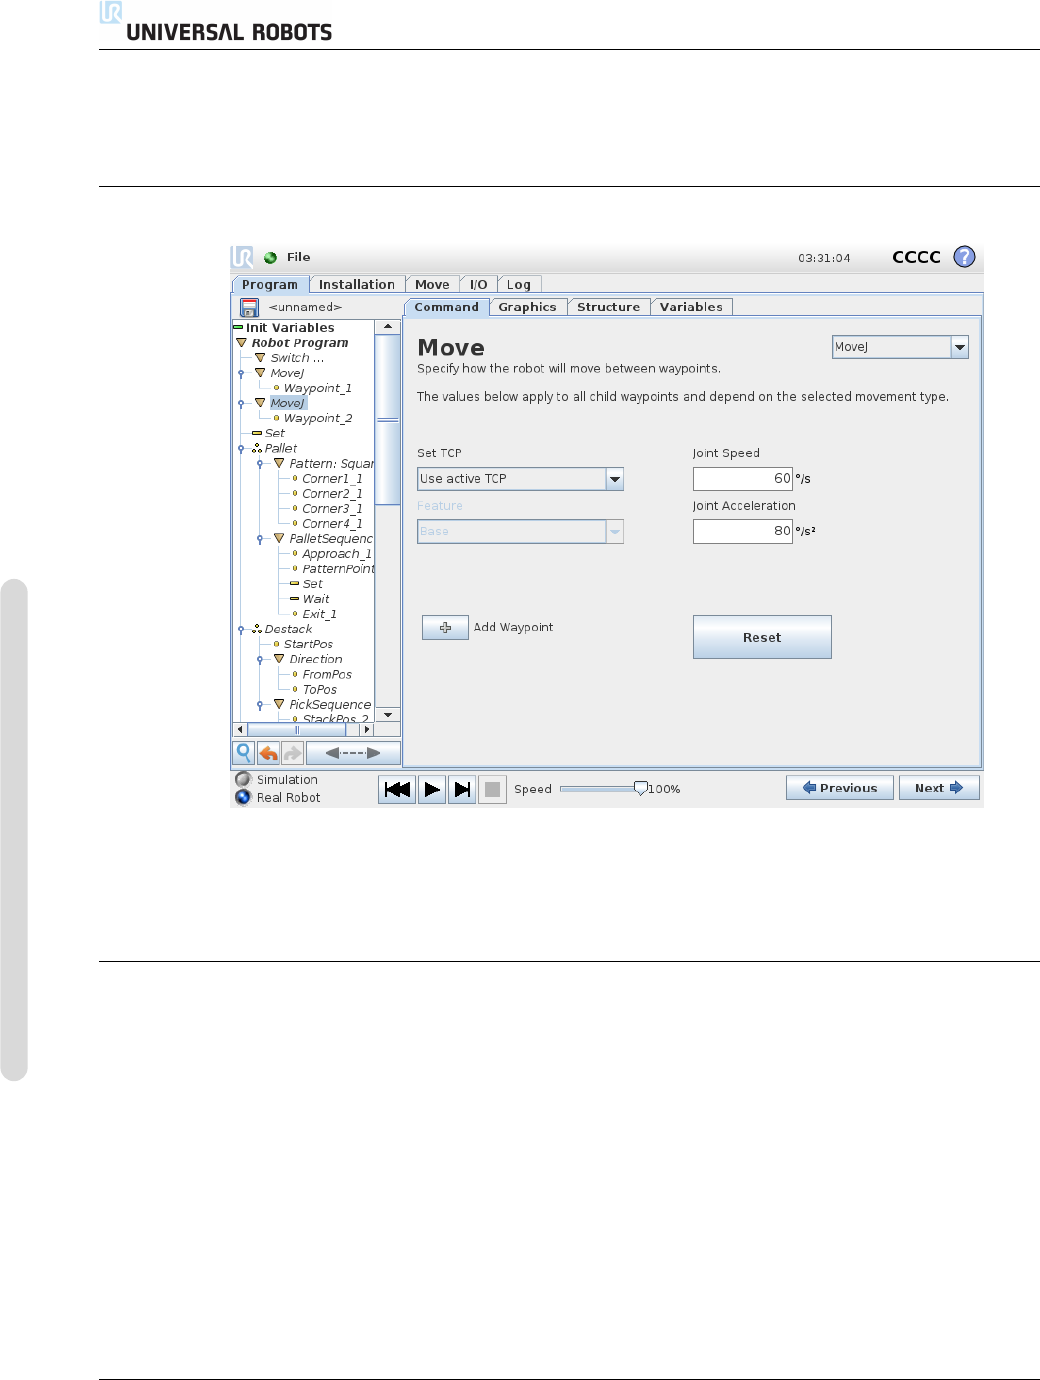
Task: Switch to the Variables tab
Action: [x=691, y=307]
